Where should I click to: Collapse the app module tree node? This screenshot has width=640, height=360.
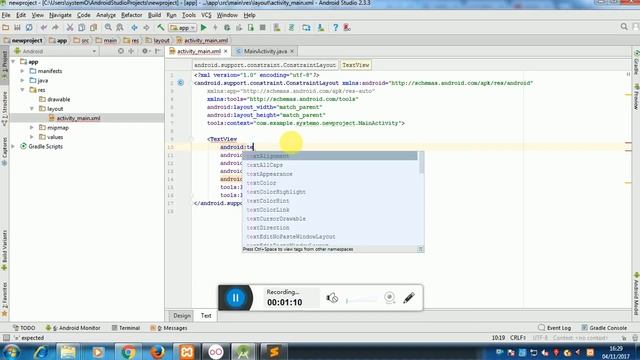coord(13,62)
